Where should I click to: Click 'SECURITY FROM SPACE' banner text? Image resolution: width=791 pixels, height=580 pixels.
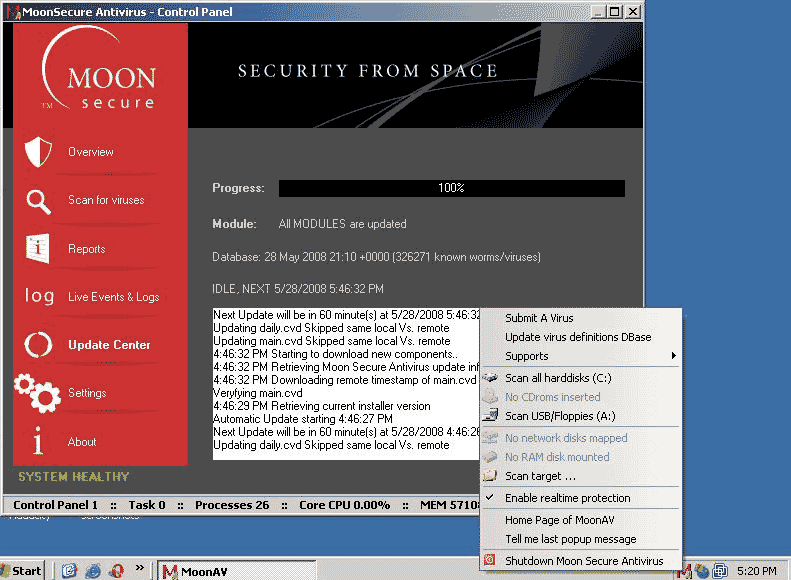coord(367,71)
